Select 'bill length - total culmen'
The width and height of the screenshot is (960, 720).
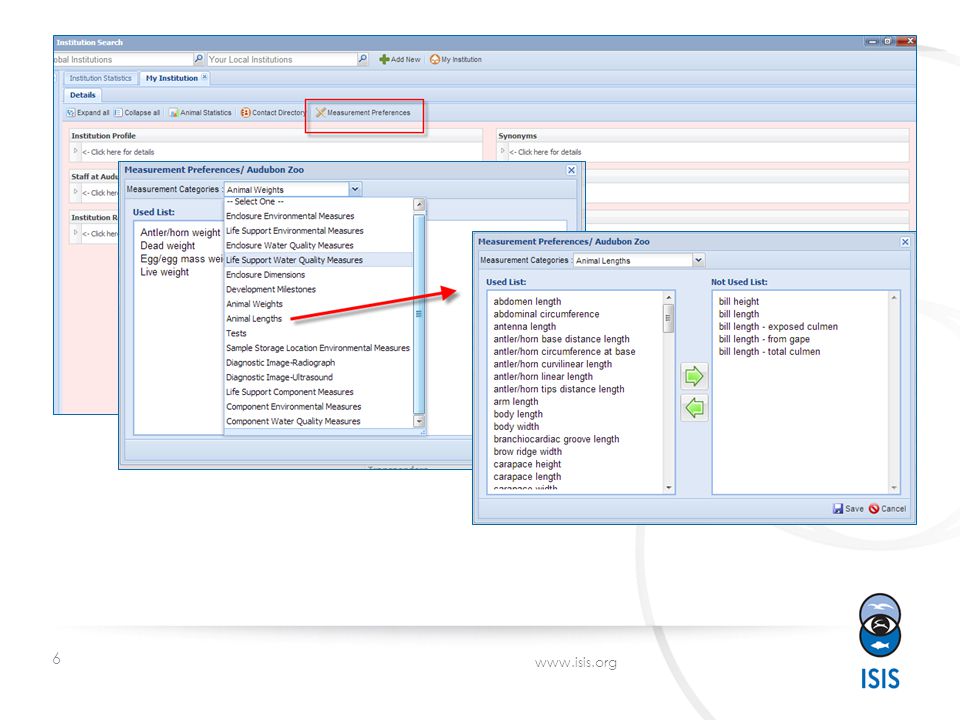[x=769, y=351]
